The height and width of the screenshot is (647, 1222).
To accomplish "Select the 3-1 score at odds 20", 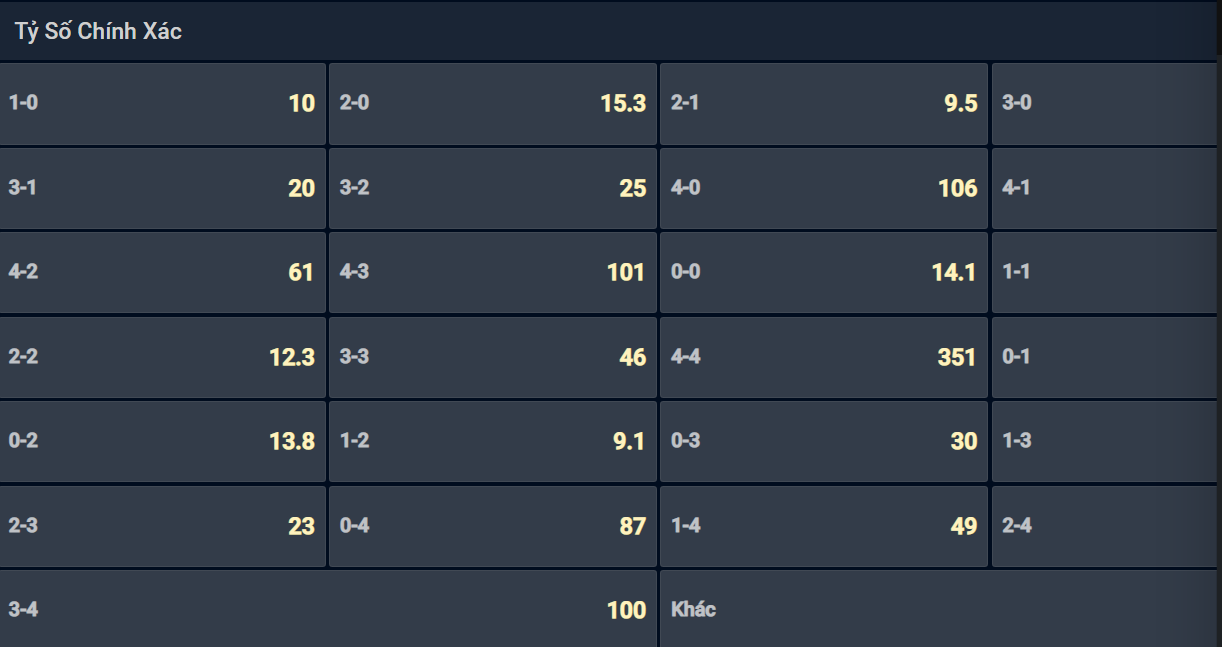I will [x=163, y=188].
